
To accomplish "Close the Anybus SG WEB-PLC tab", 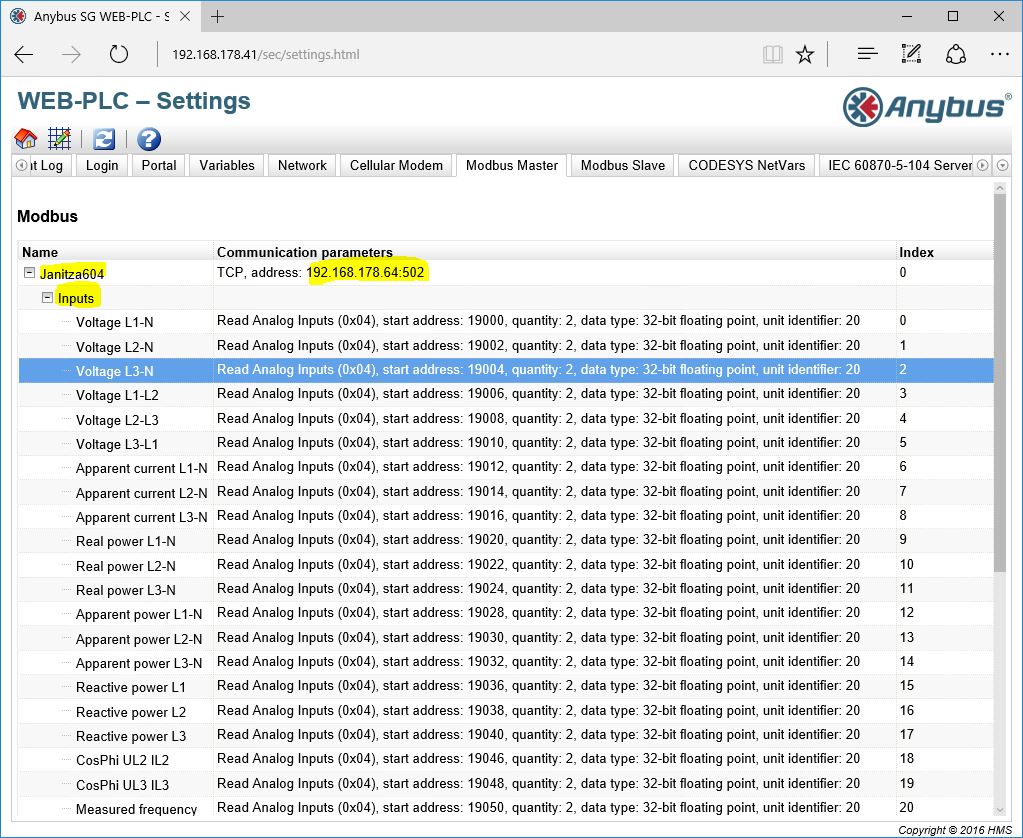I will [x=185, y=16].
